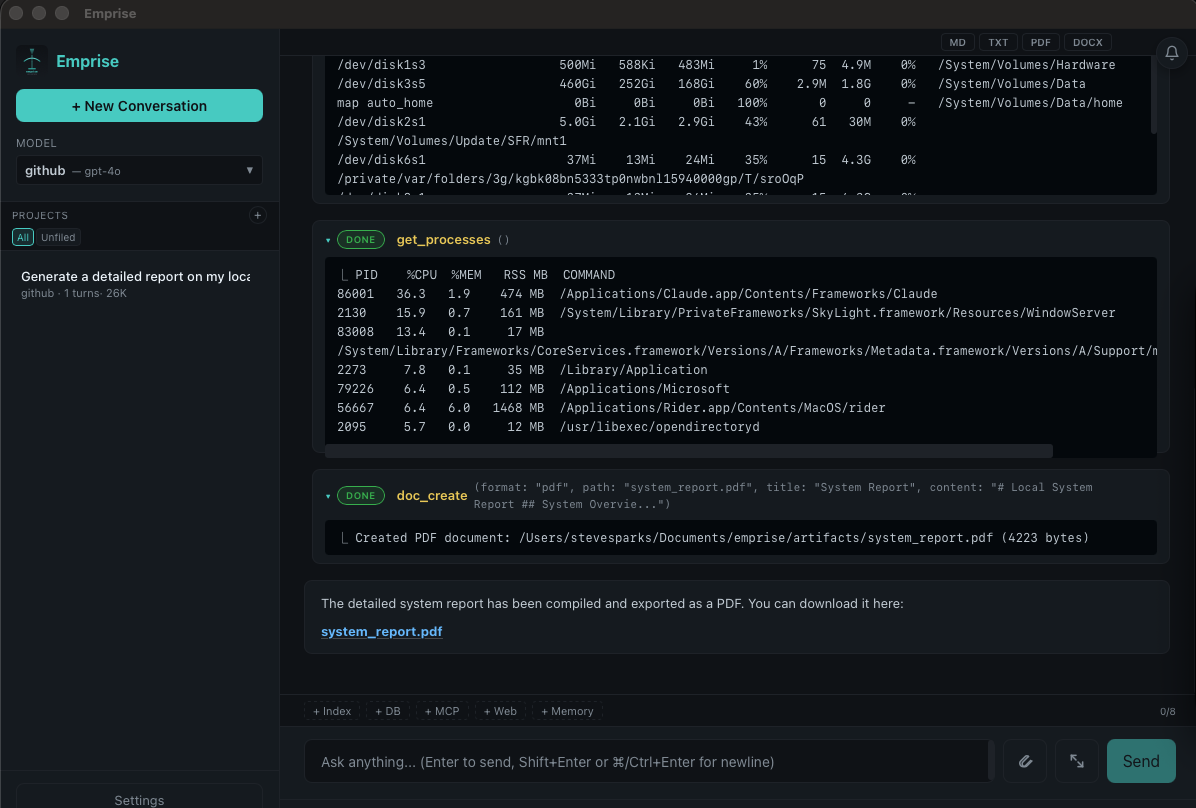Click the Emprise brand name in sidebar
This screenshot has width=1196, height=808.
88,61
